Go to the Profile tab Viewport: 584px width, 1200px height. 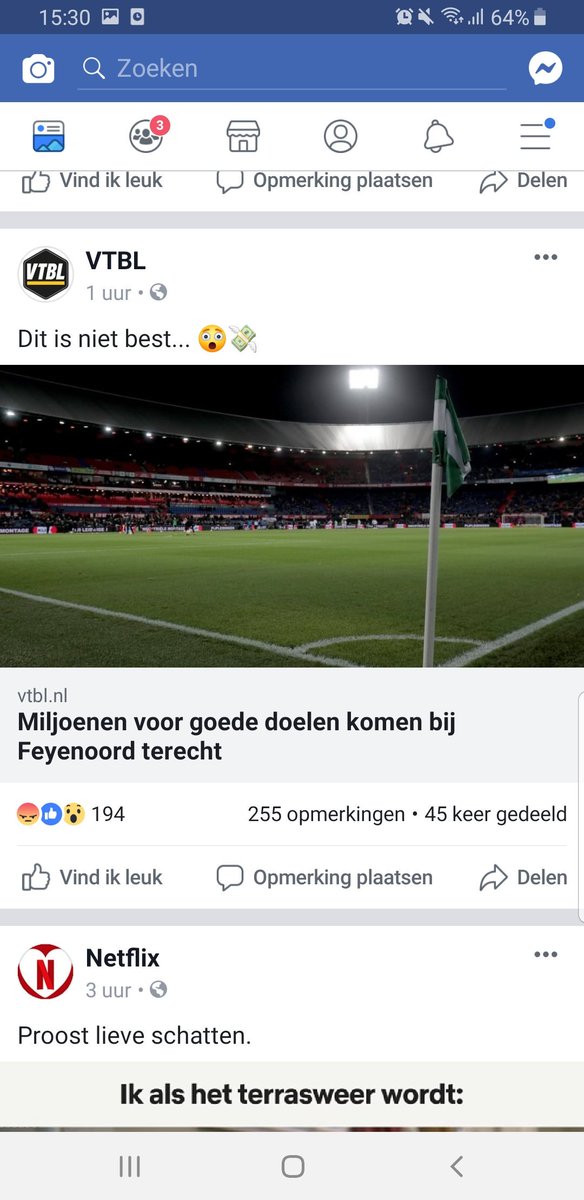(340, 136)
